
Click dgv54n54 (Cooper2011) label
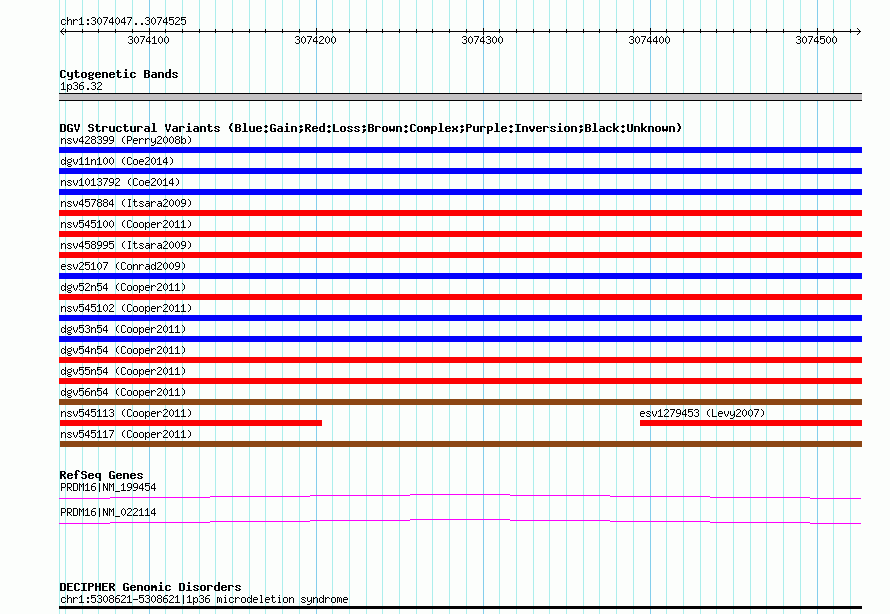(x=123, y=350)
